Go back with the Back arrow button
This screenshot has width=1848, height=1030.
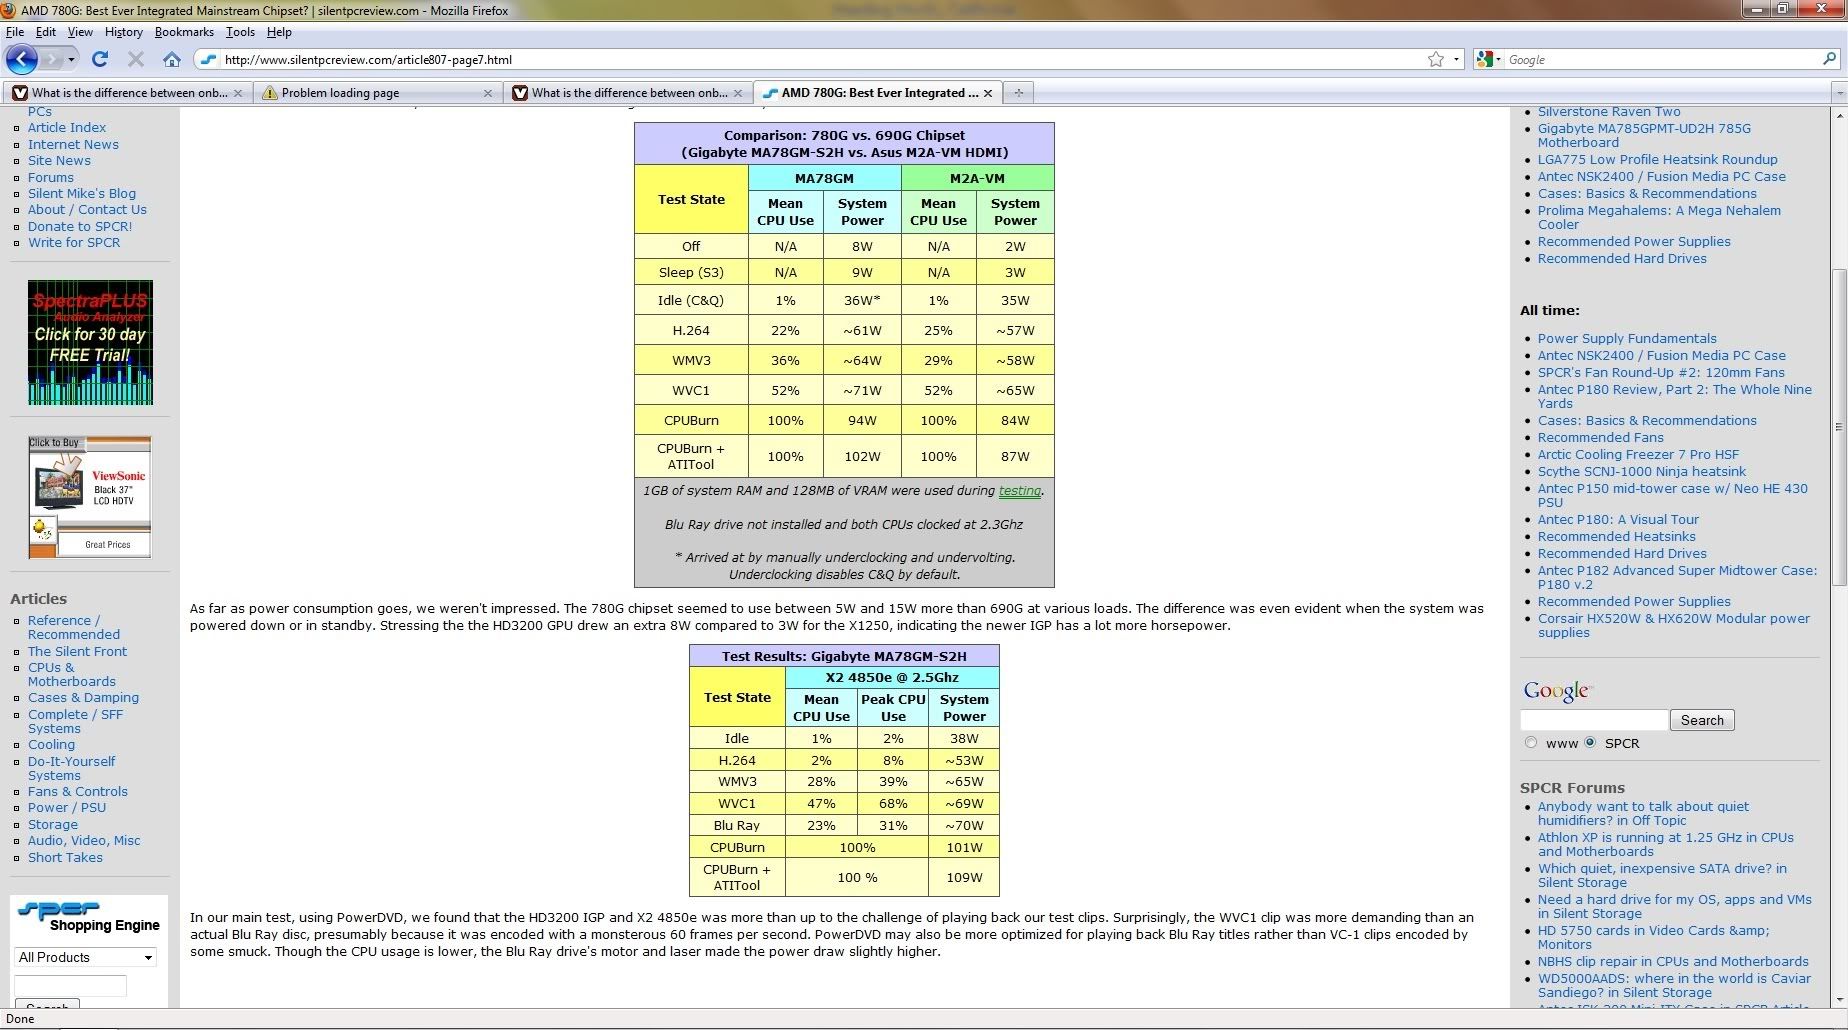pos(22,59)
